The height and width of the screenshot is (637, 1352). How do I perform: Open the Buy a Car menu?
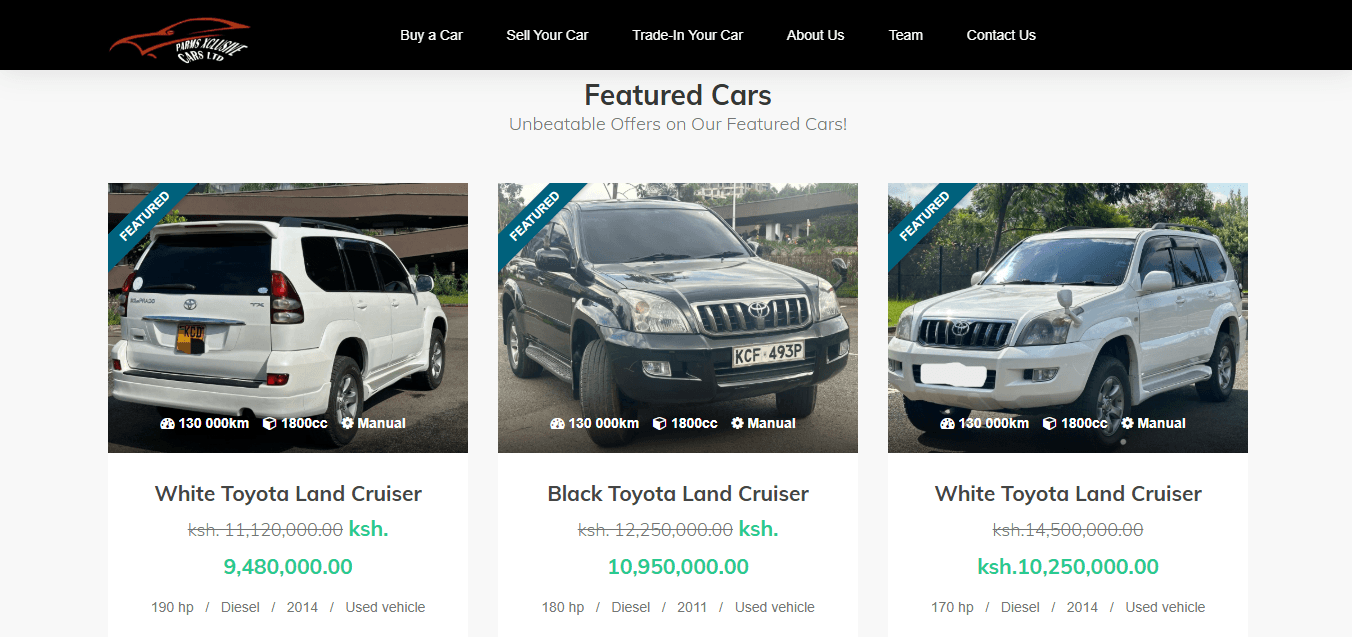[x=431, y=35]
